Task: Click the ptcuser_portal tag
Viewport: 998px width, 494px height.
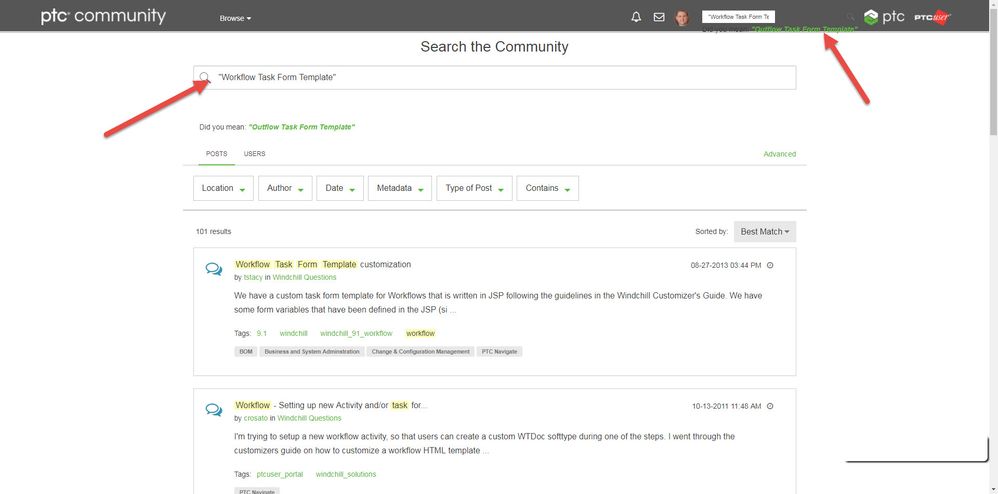Action: tap(279, 474)
